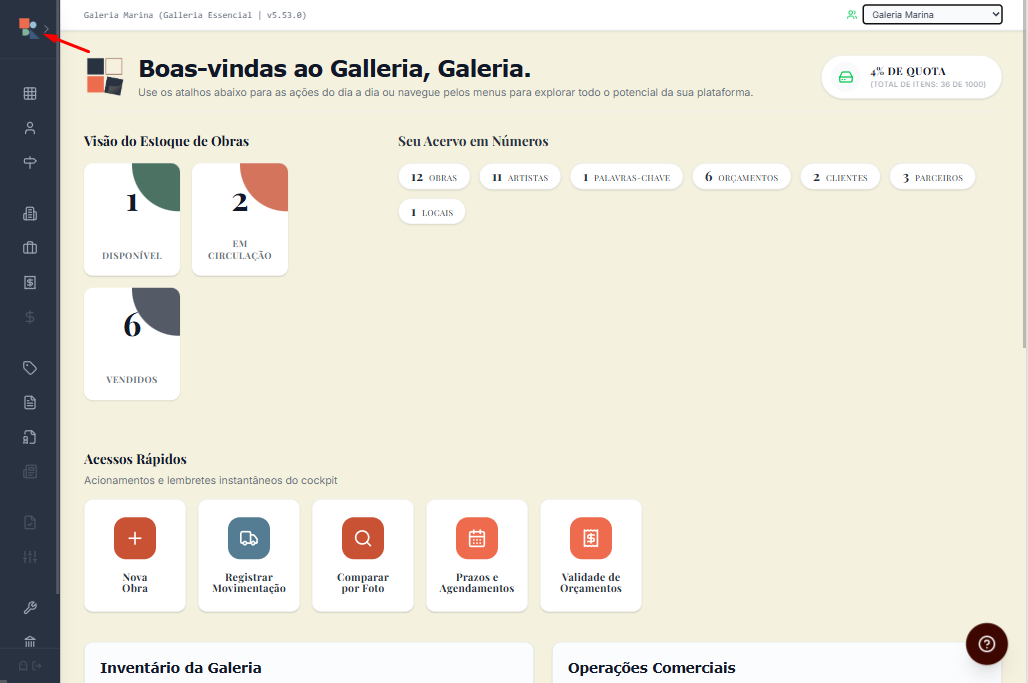Click the Nova Obra plus icon

click(x=135, y=538)
